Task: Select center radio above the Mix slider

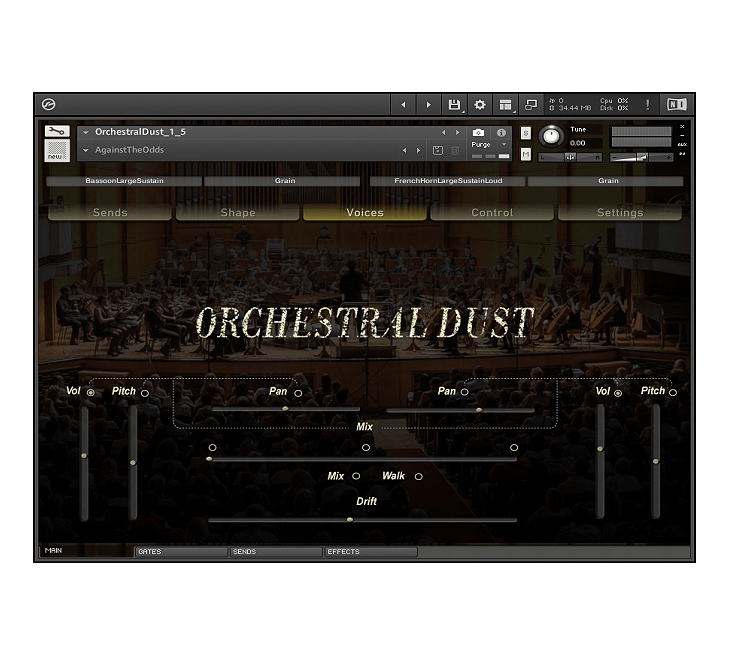Action: pyautogui.click(x=366, y=447)
